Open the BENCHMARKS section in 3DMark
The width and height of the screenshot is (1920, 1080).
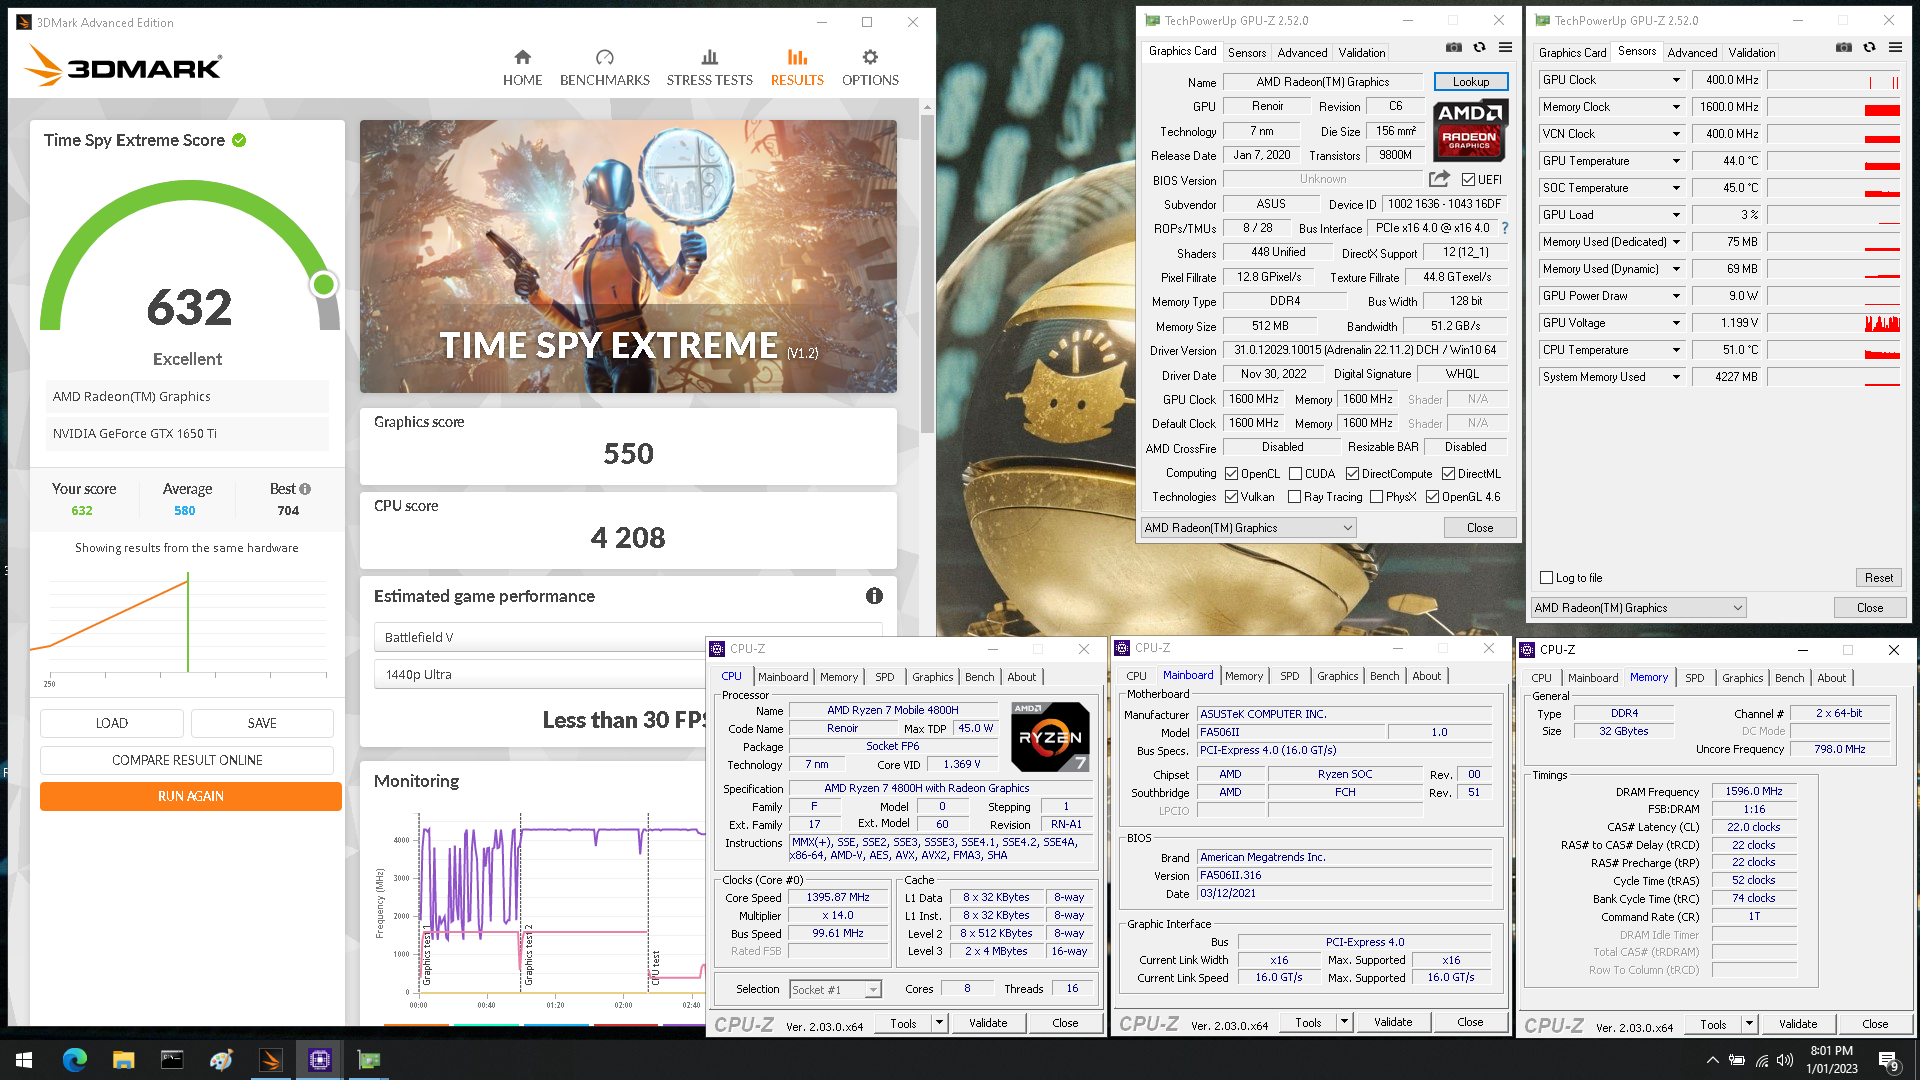click(x=604, y=68)
